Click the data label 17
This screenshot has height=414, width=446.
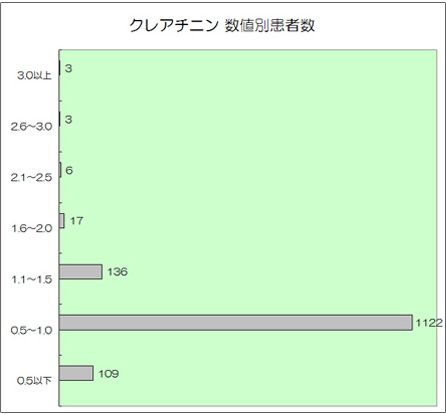76,221
